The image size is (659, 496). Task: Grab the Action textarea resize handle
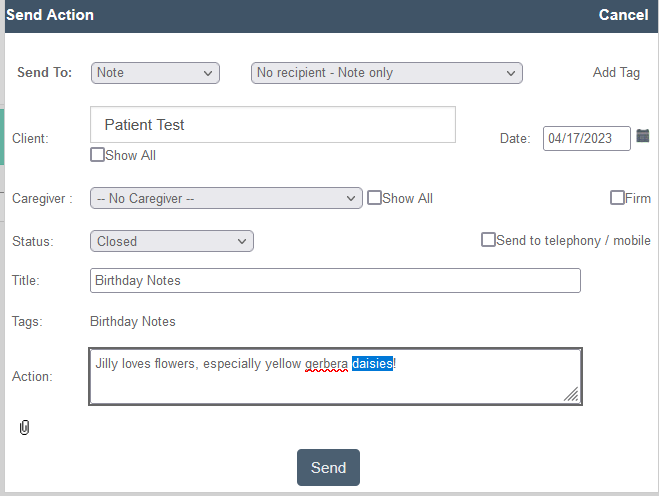(x=572, y=394)
